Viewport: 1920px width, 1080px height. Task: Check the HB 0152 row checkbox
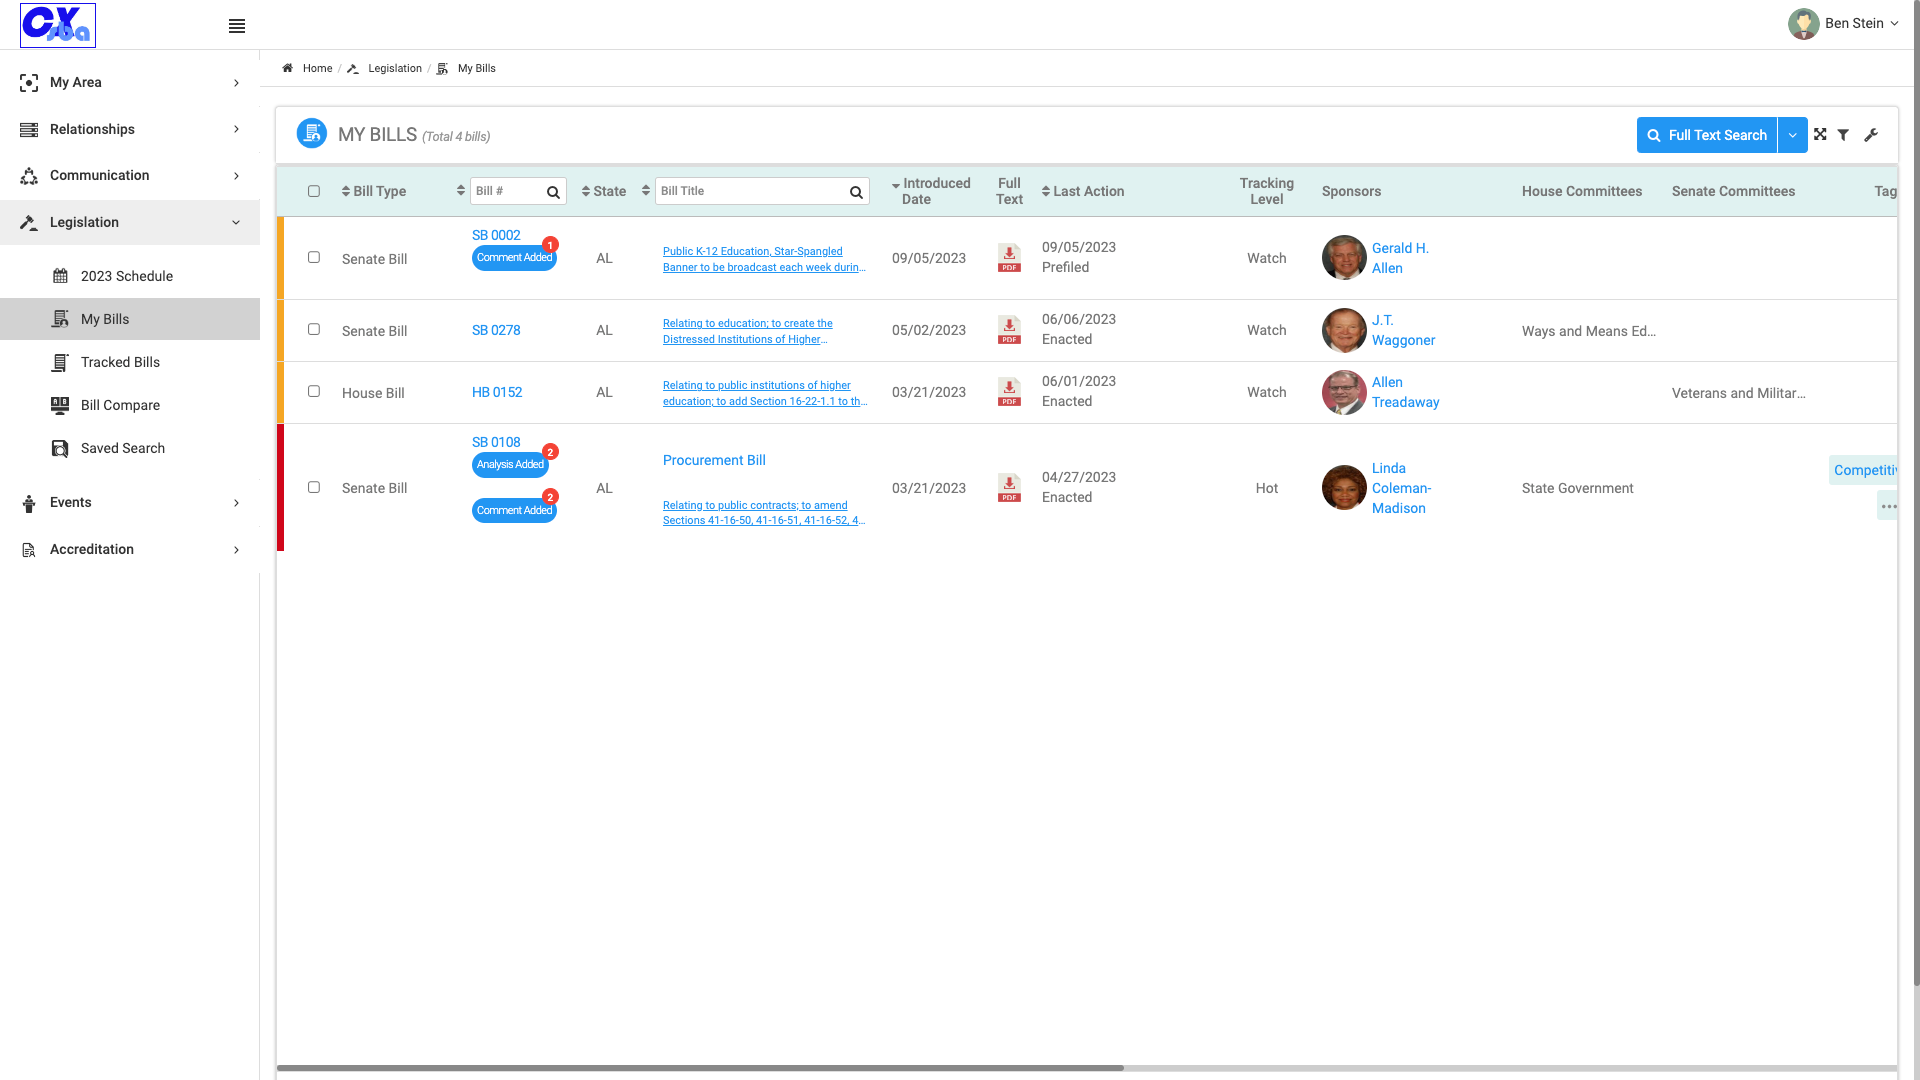(314, 391)
